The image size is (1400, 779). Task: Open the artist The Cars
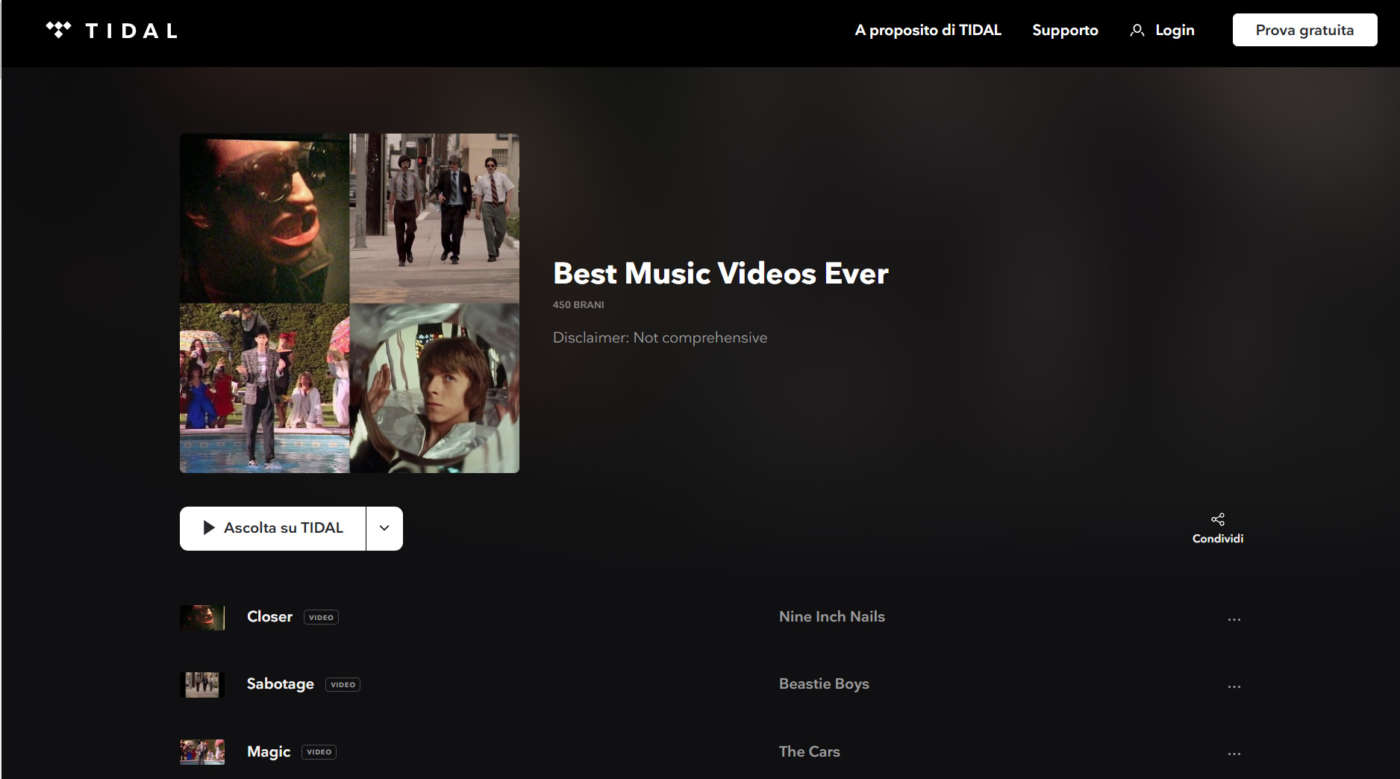[x=810, y=752]
